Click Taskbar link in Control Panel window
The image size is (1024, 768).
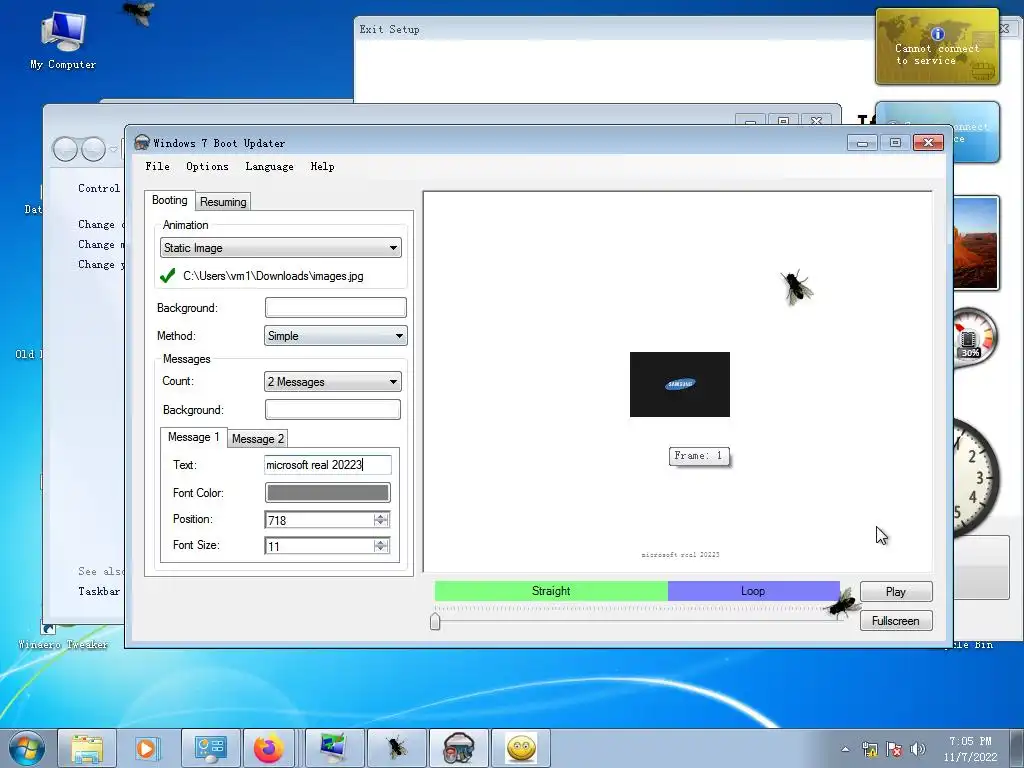point(99,591)
